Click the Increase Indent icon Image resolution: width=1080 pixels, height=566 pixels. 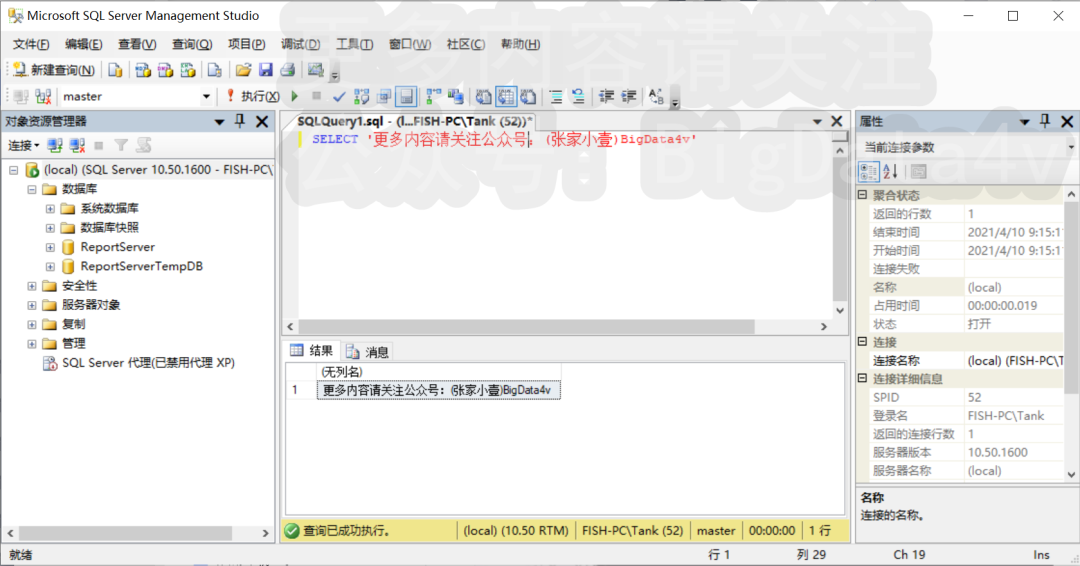(x=629, y=96)
